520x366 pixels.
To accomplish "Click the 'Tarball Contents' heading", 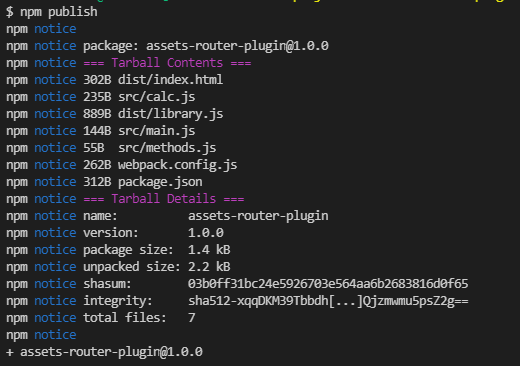I will click(167, 63).
